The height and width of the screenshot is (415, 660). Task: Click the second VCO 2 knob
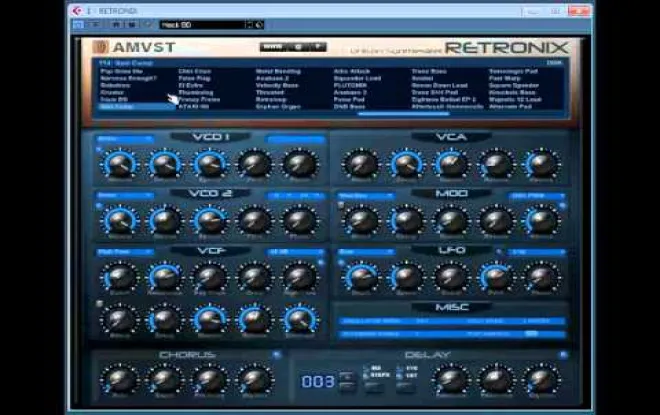tap(165, 220)
